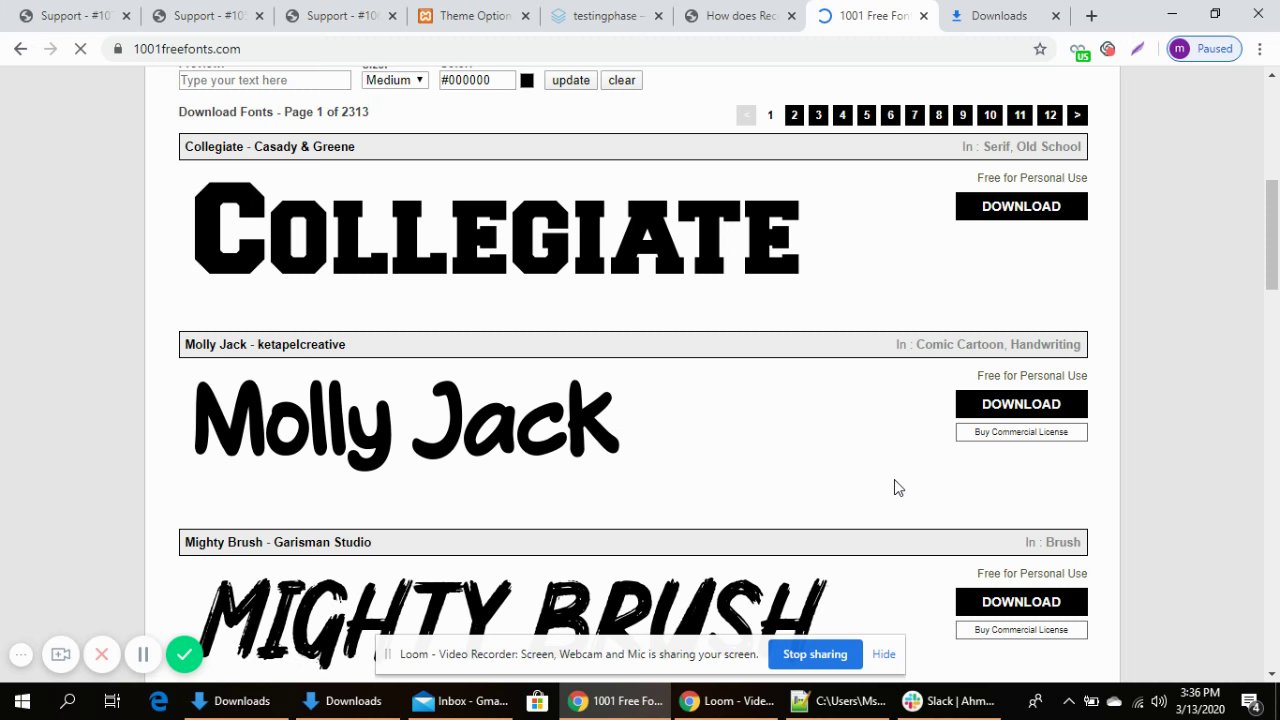This screenshot has height=720, width=1280.
Task: Open Microsoft Edge from the taskbar
Action: pos(158,701)
